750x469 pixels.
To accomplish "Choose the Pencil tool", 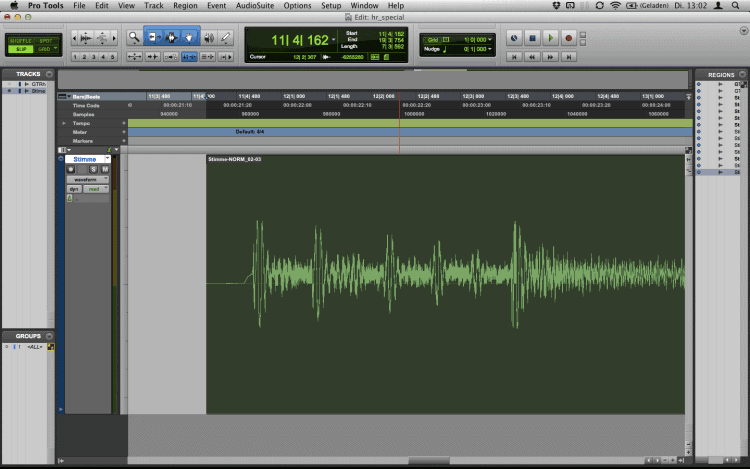I will 226,38.
